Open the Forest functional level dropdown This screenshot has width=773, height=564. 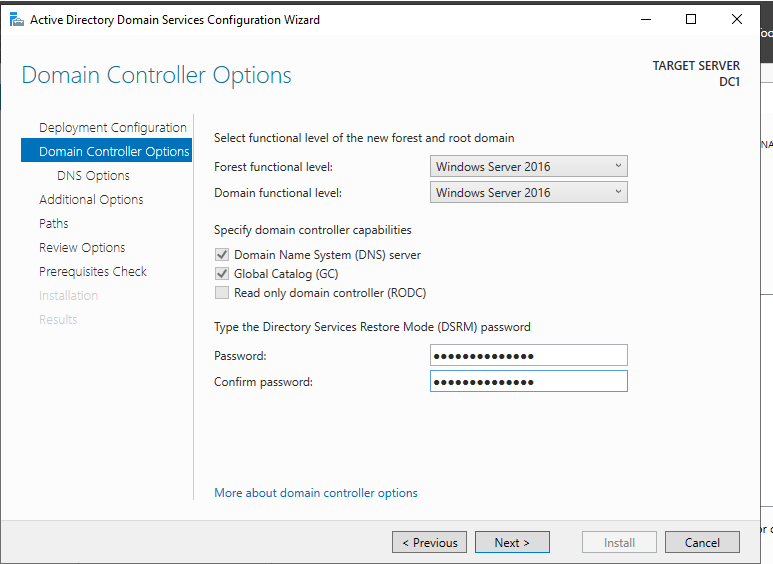528,167
